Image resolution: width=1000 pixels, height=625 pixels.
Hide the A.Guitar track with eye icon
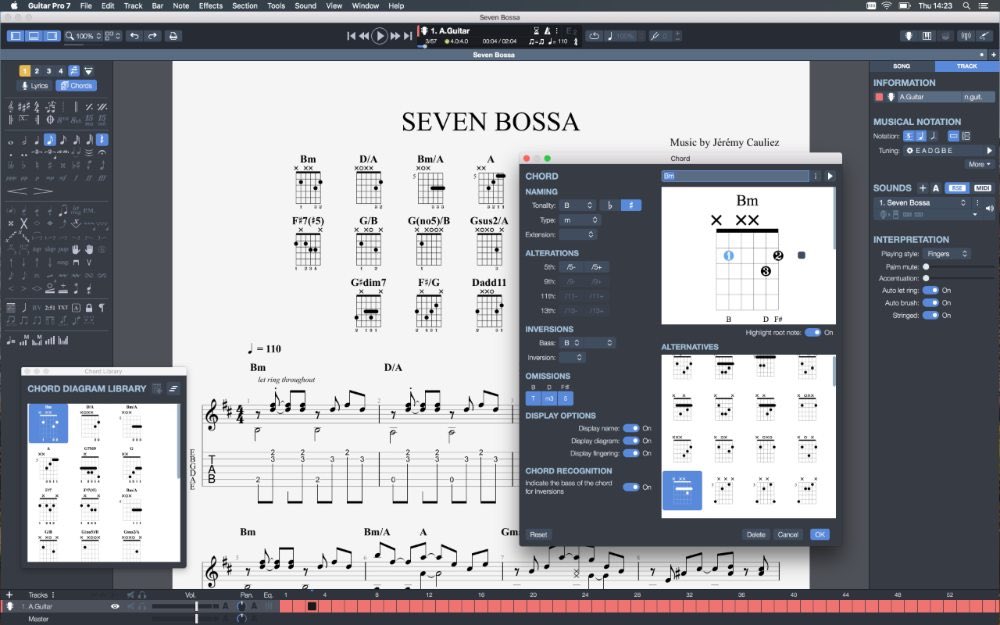click(x=115, y=606)
